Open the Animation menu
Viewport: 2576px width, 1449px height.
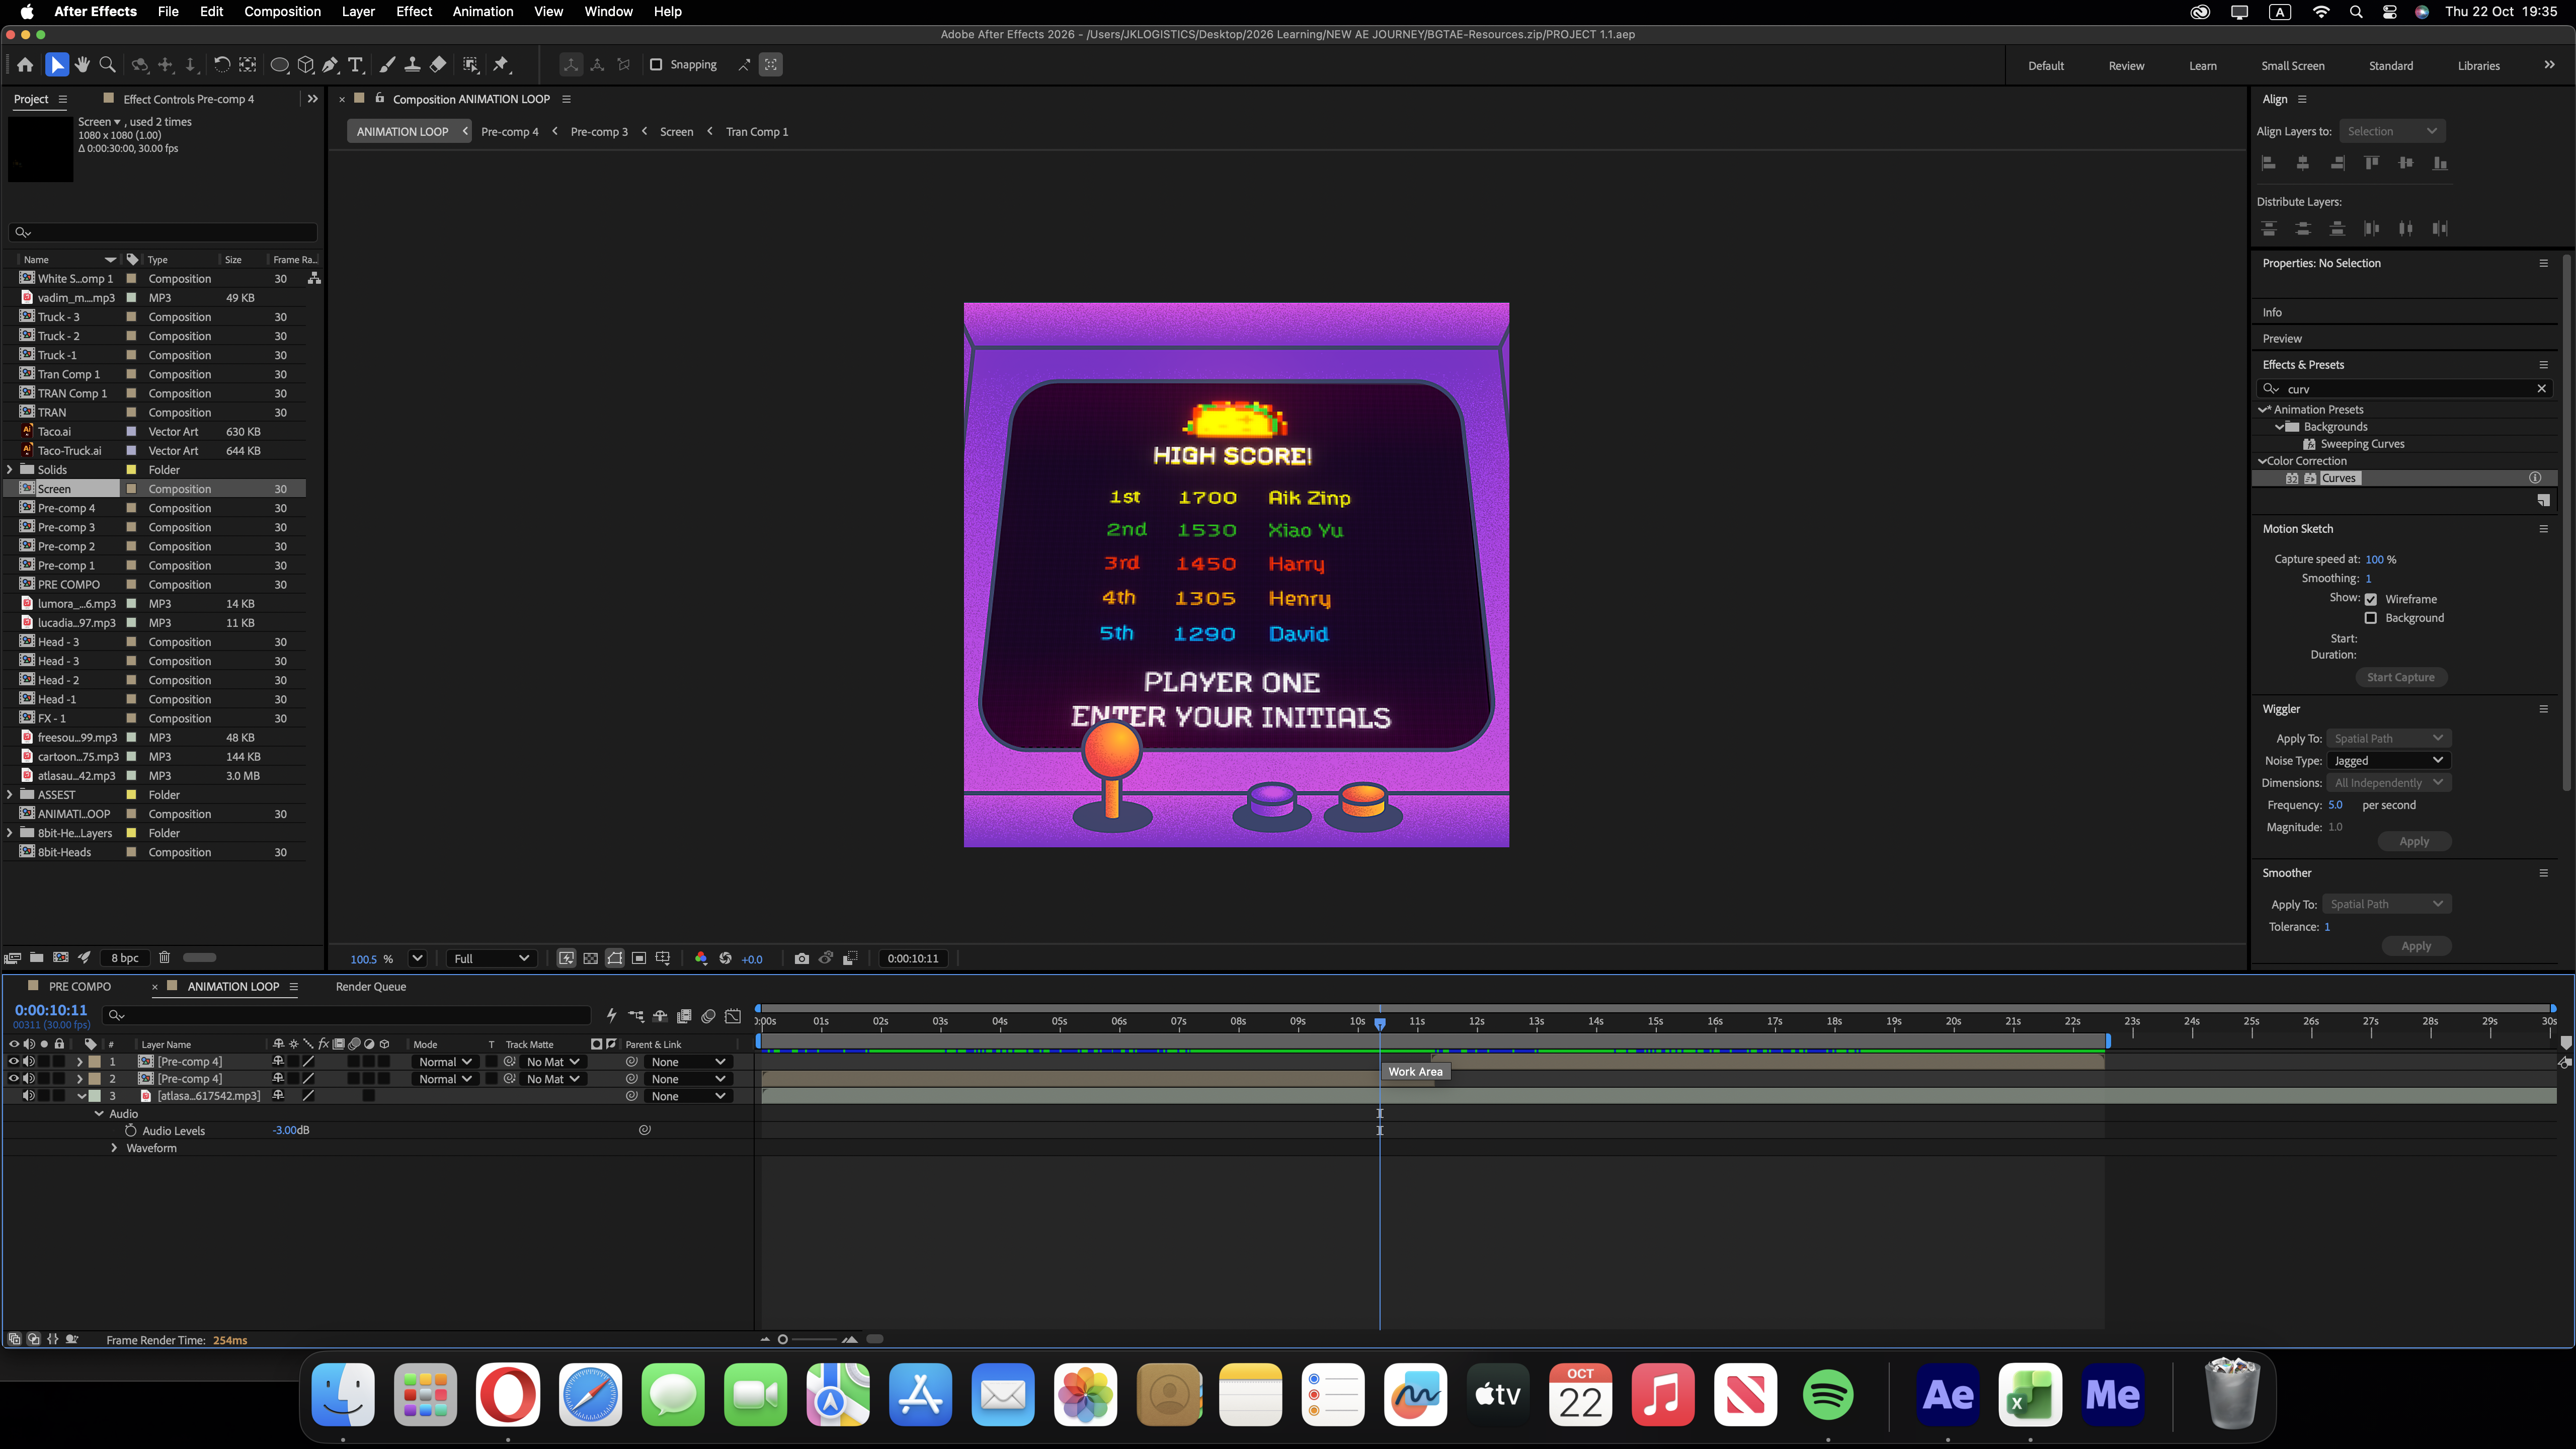pos(482,12)
